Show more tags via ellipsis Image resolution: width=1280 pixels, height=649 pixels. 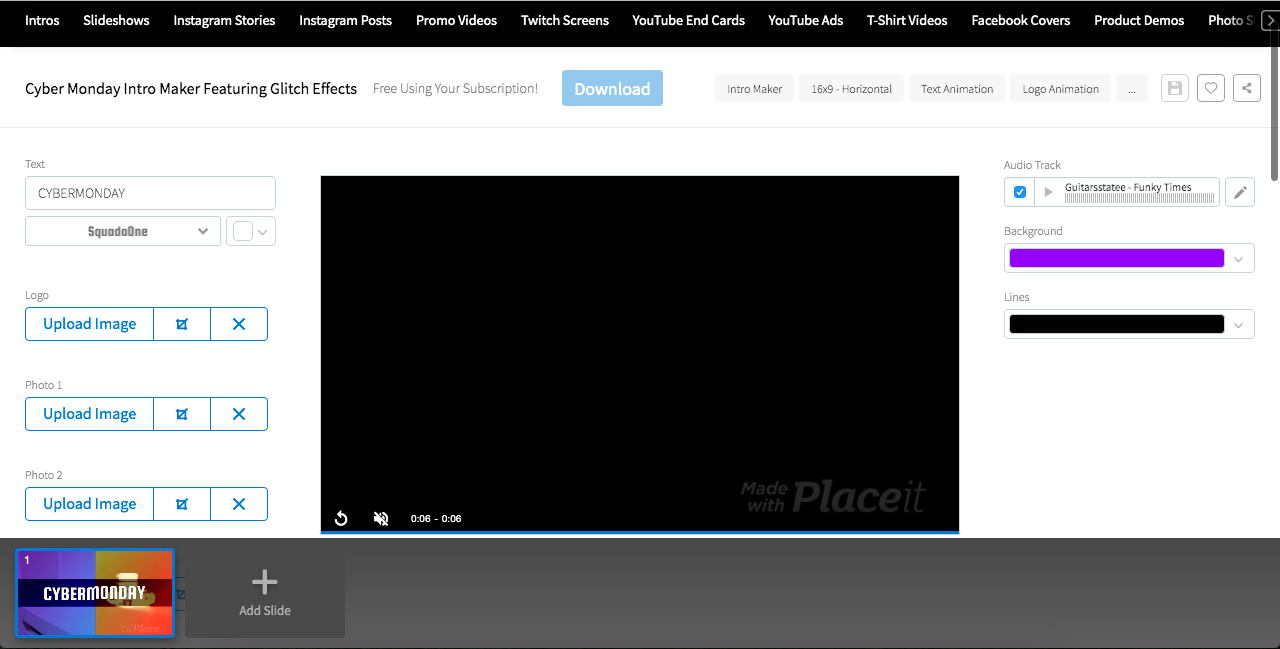tap(1131, 89)
